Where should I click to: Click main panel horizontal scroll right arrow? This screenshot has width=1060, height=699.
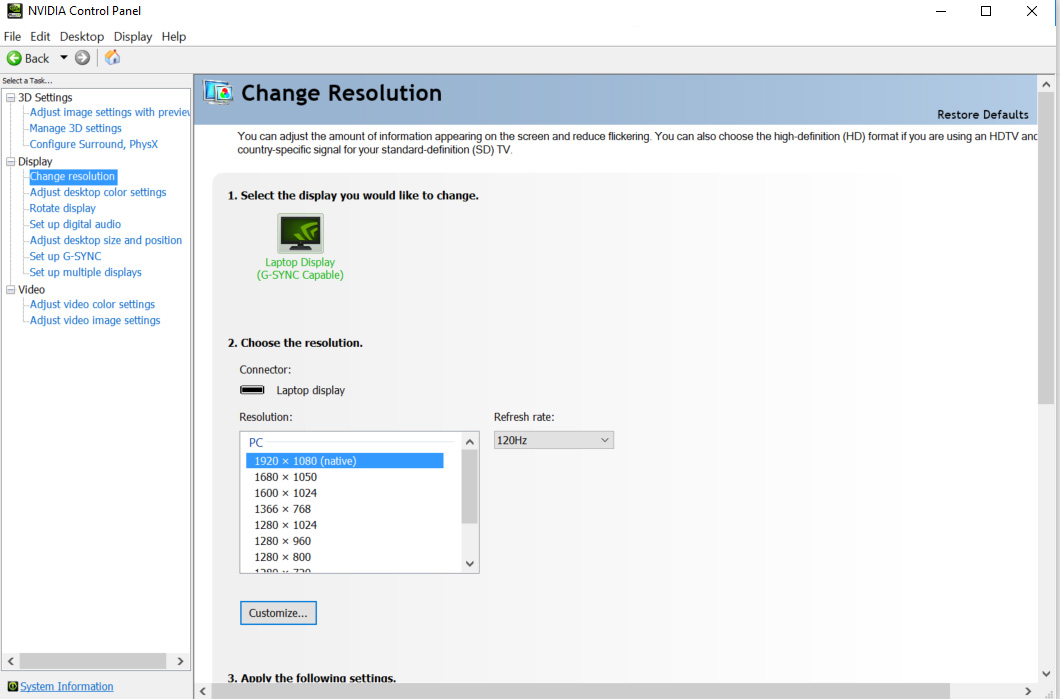tap(1028, 691)
